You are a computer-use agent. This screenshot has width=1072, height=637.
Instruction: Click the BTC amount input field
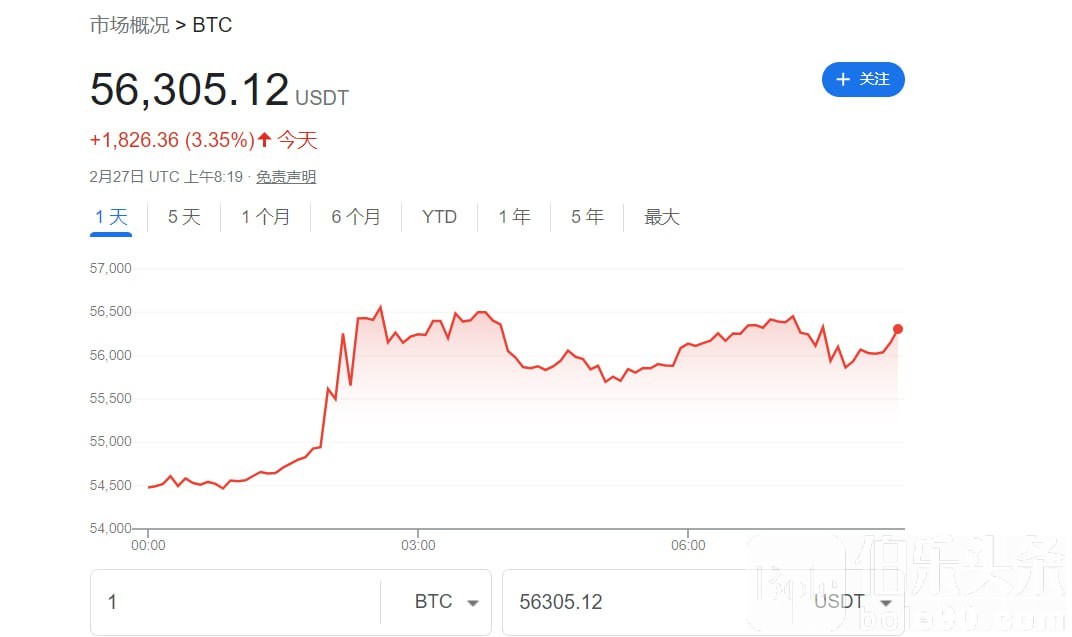[x=235, y=602]
